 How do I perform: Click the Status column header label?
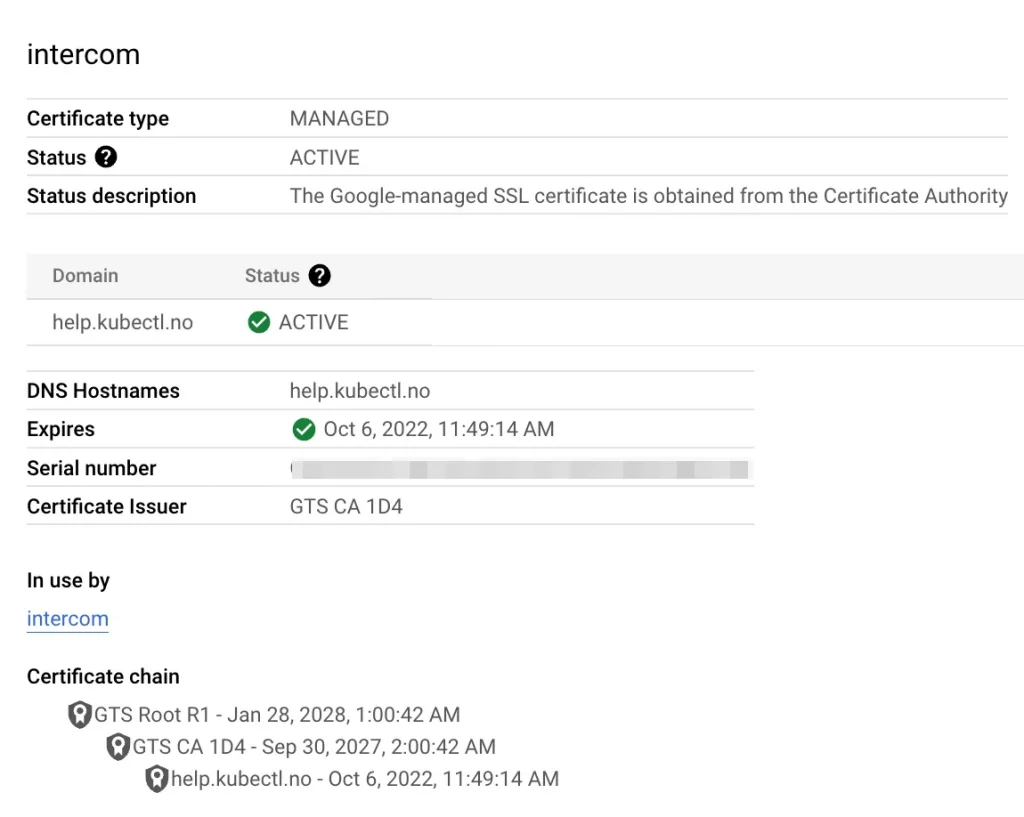tap(272, 276)
